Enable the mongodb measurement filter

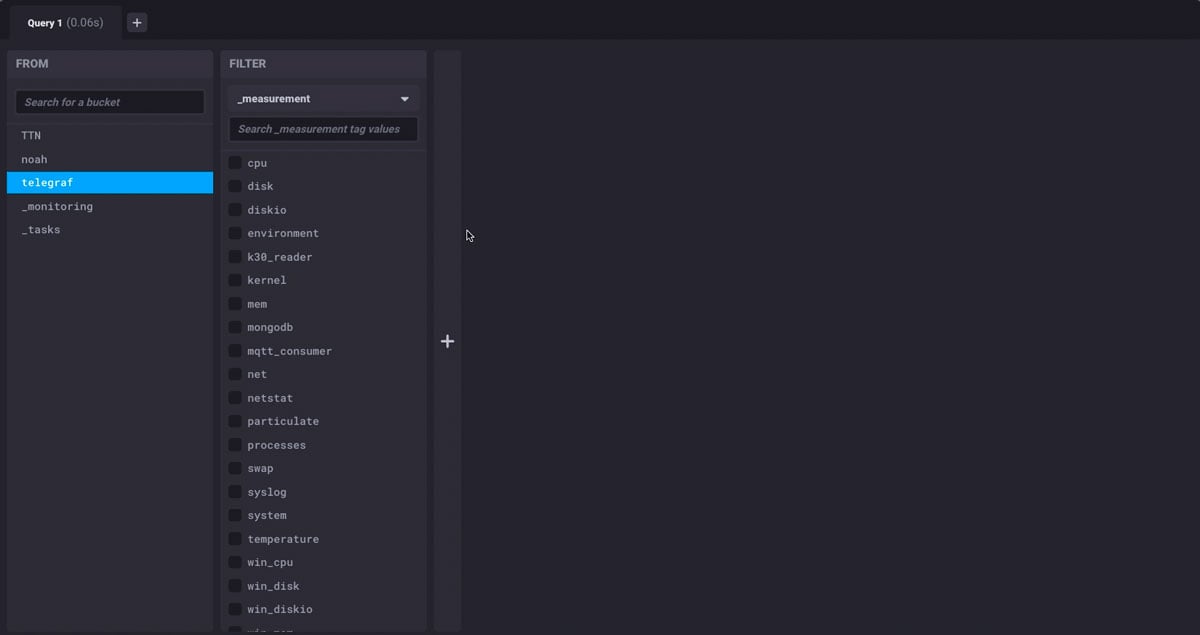click(x=235, y=327)
